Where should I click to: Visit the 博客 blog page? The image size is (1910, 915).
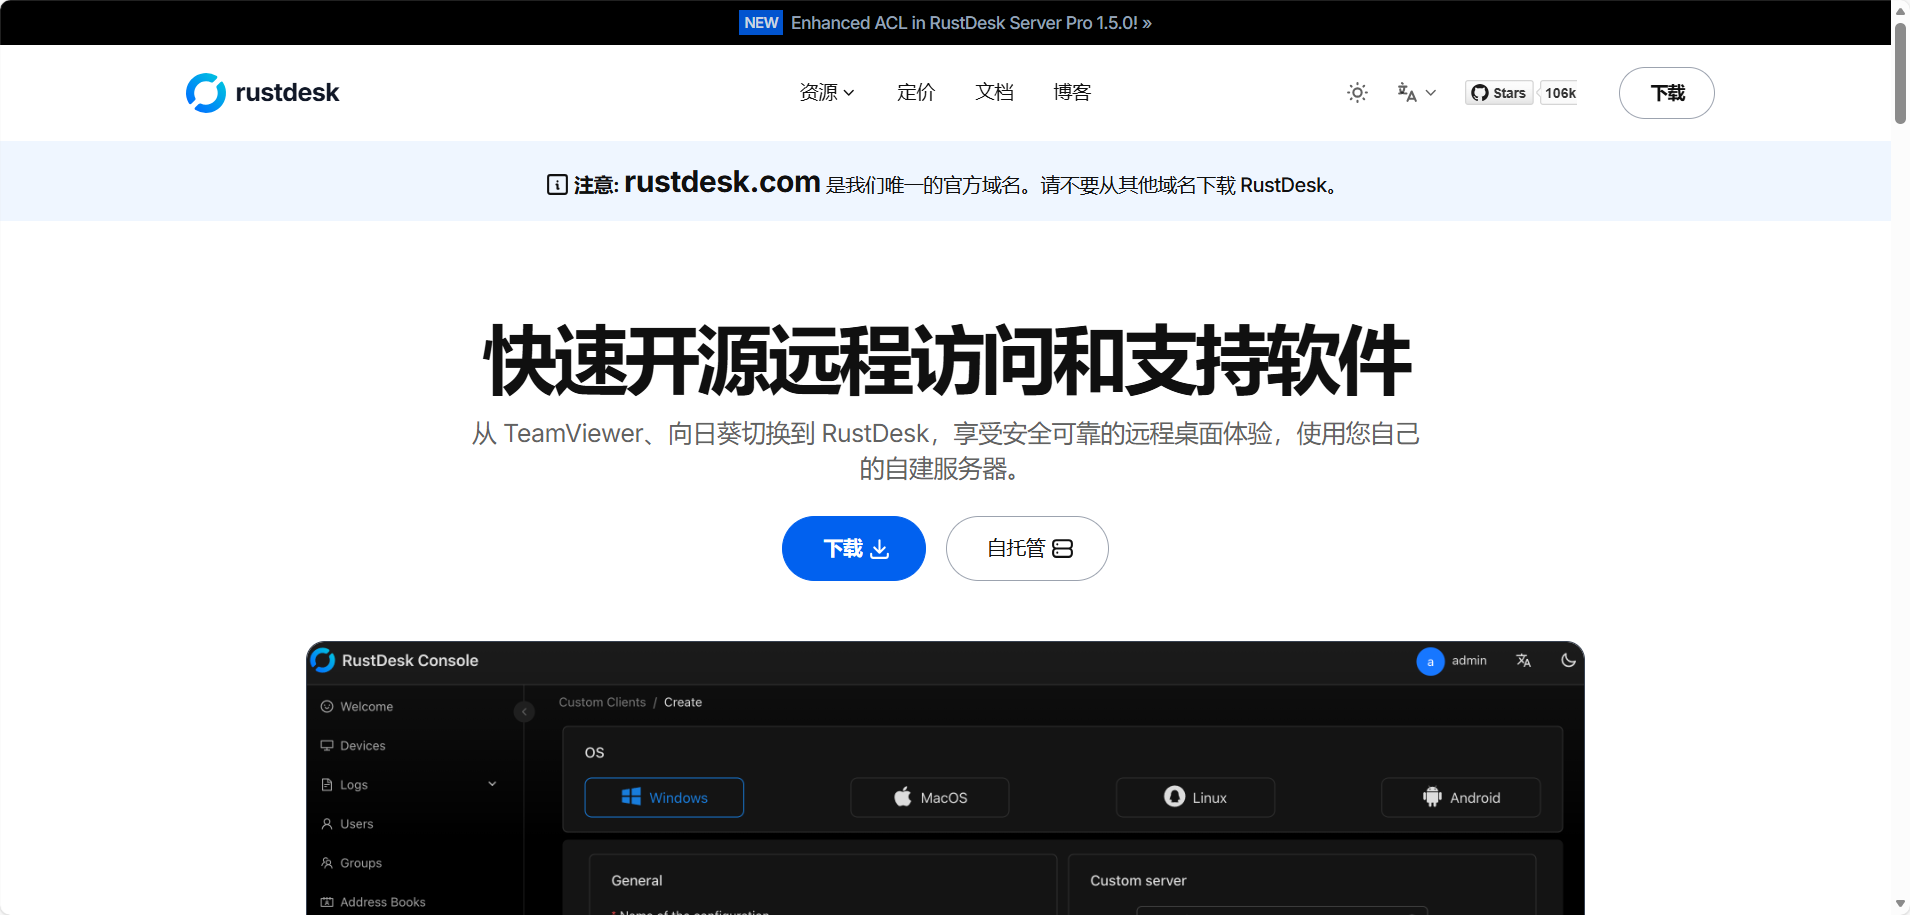click(1072, 93)
